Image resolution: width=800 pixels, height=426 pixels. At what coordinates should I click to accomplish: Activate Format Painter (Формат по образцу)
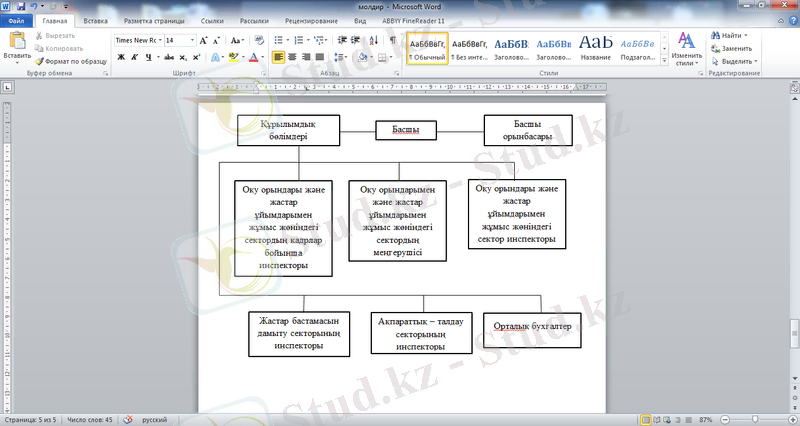click(x=71, y=61)
